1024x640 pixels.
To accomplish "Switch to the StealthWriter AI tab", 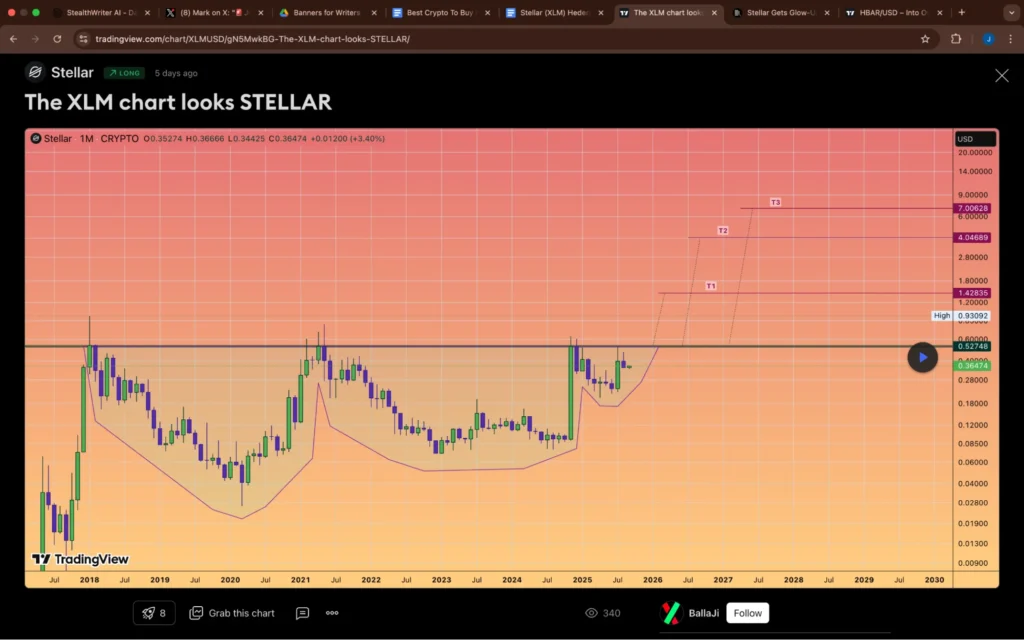I will coord(101,12).
